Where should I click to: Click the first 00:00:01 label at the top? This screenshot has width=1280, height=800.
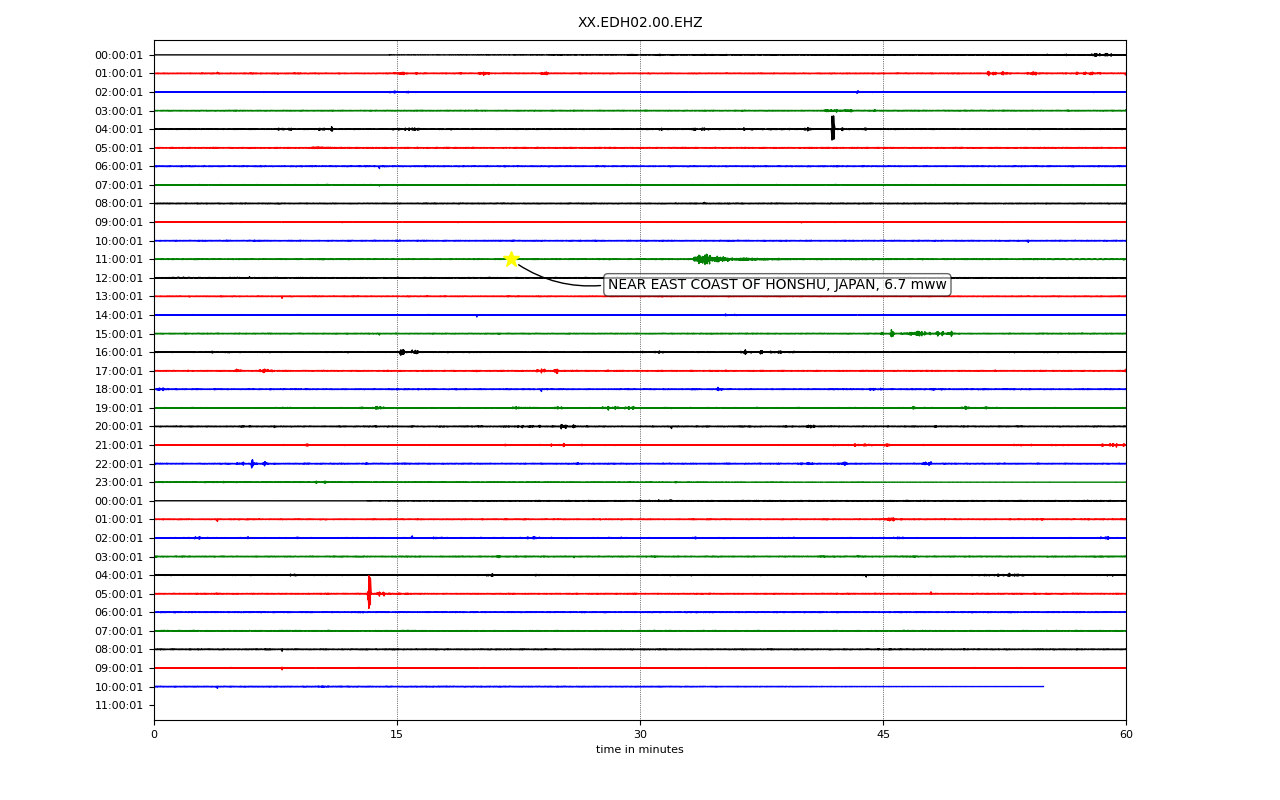click(x=119, y=55)
